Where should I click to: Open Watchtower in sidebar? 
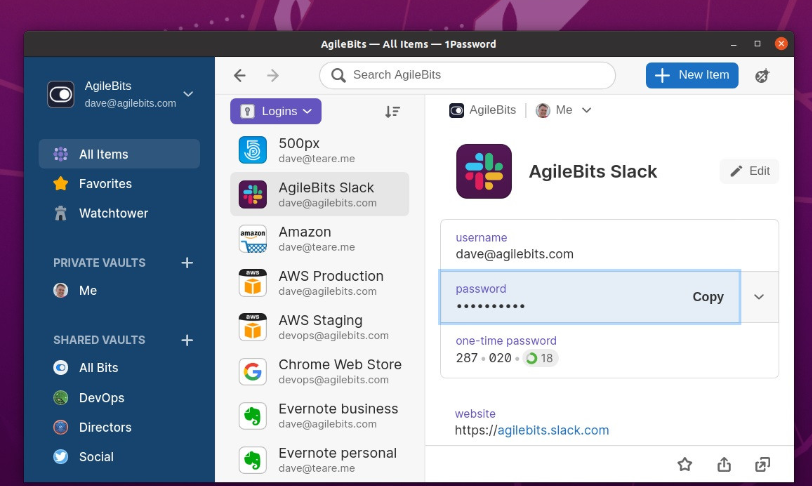tap(119, 213)
